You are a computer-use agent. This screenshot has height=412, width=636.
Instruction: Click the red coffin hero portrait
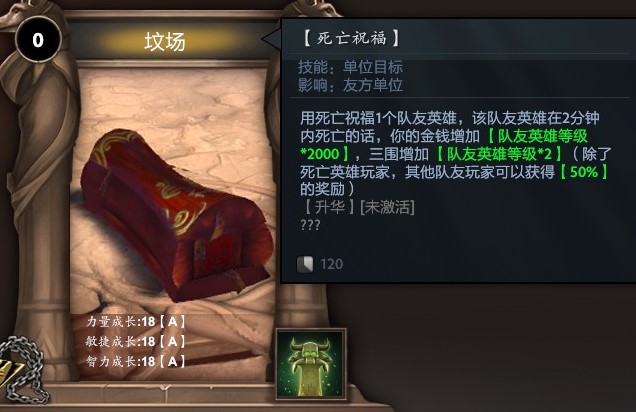click(176, 215)
